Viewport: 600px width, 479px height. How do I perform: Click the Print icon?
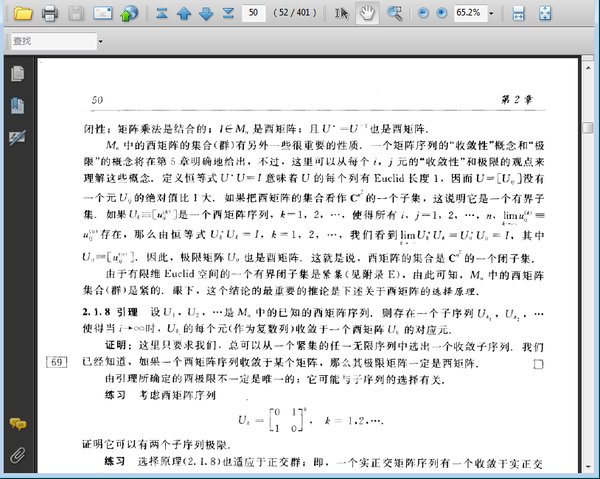tap(49, 13)
